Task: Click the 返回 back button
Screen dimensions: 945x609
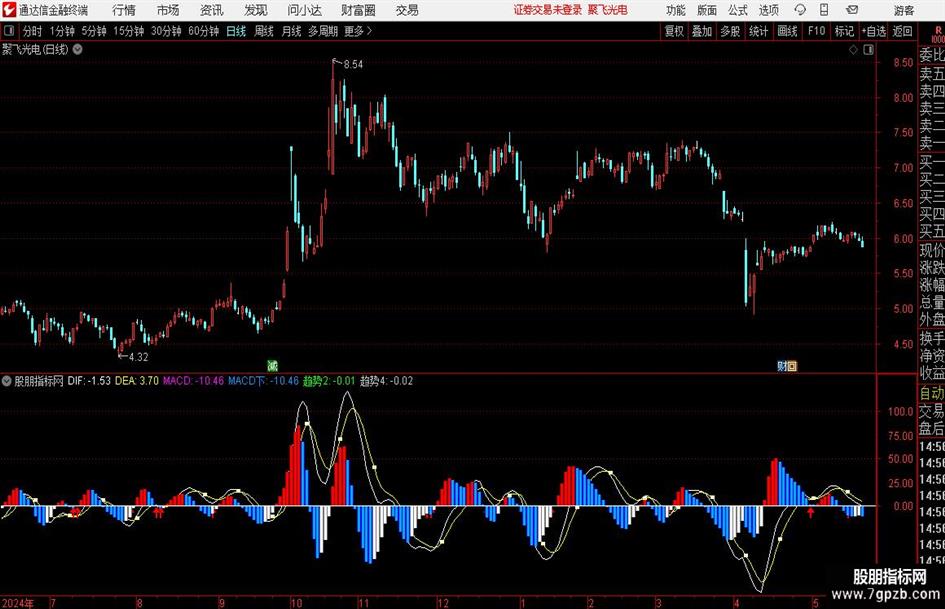Action: pos(902,31)
